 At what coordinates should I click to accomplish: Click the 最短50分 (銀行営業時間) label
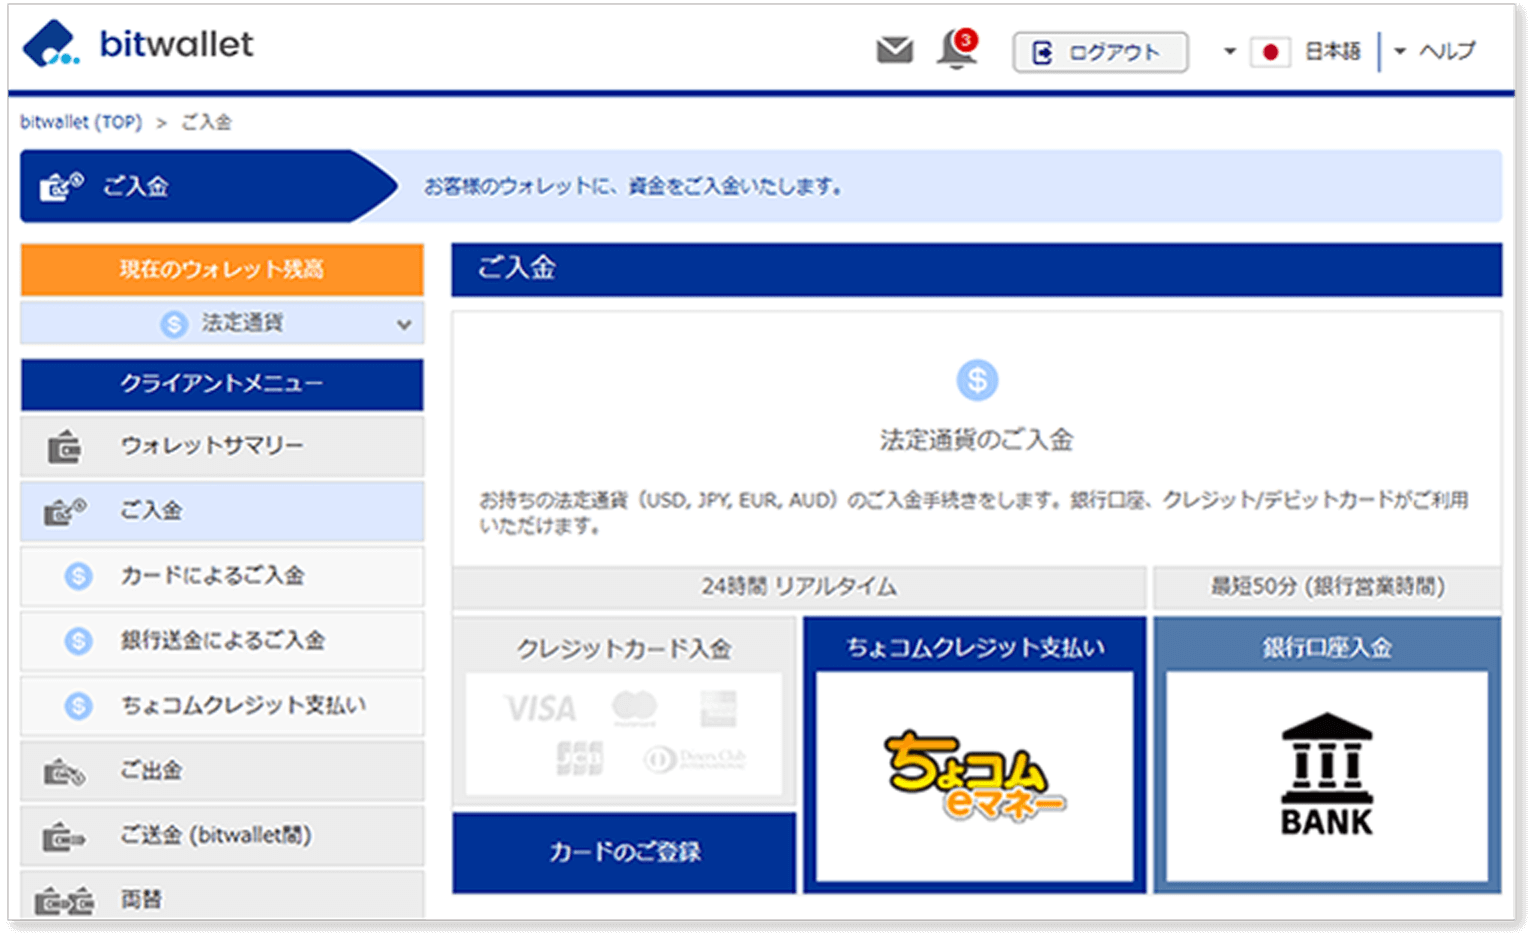(x=1327, y=587)
